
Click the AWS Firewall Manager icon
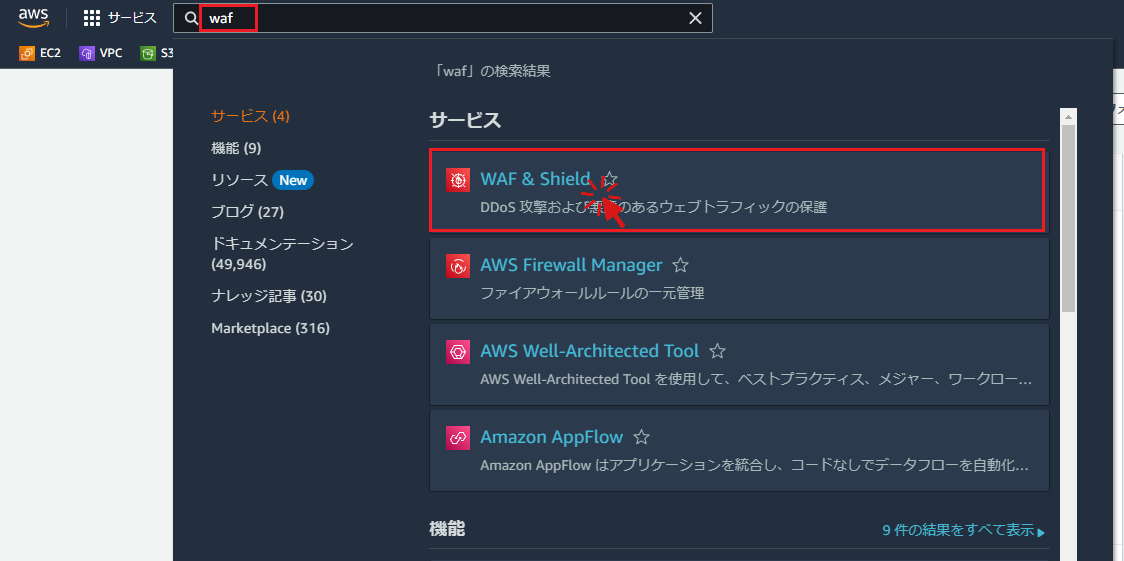458,266
